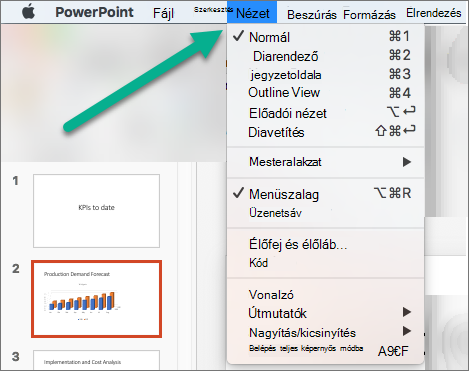Image resolution: width=469 pixels, height=371 pixels.
Task: Open Előadói nézet
Action: coord(325,113)
